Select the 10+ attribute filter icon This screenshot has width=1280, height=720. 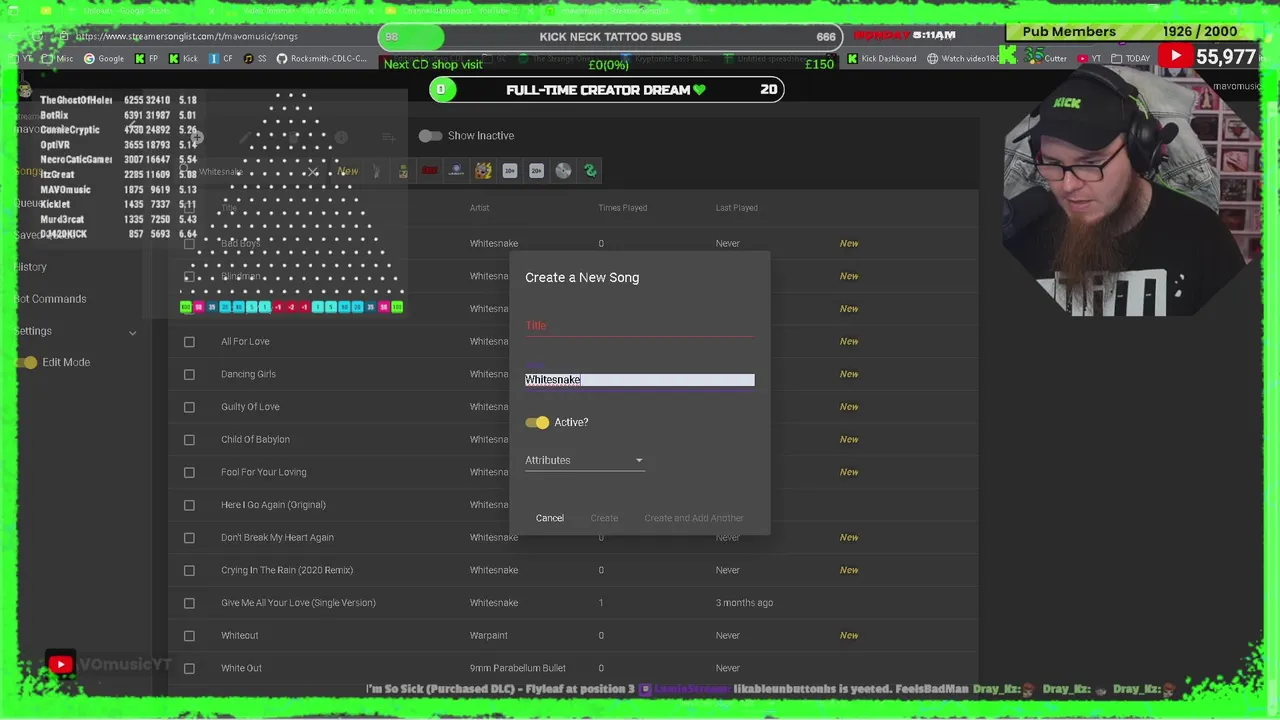[510, 171]
